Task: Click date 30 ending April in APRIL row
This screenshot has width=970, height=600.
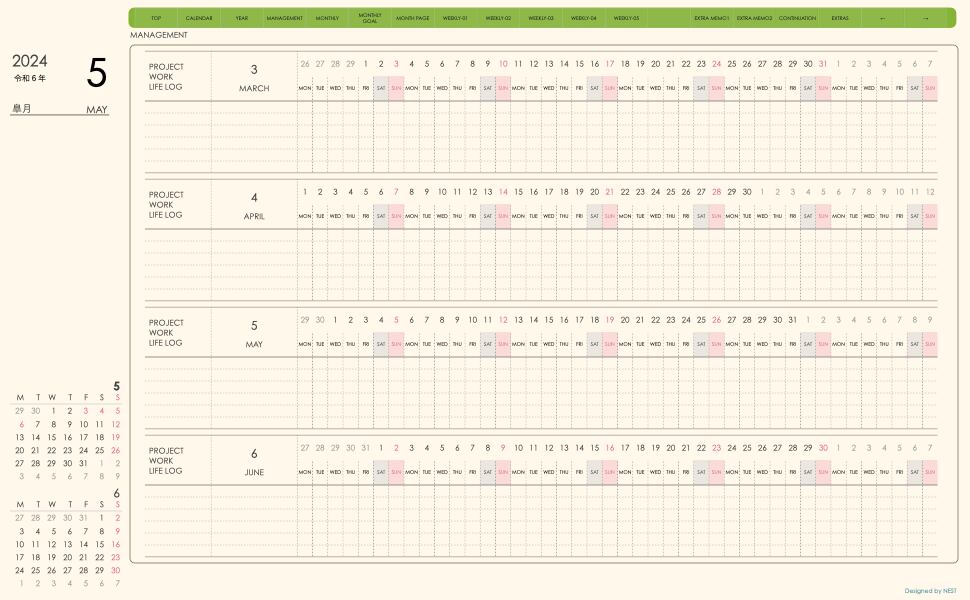Action: coord(747,192)
